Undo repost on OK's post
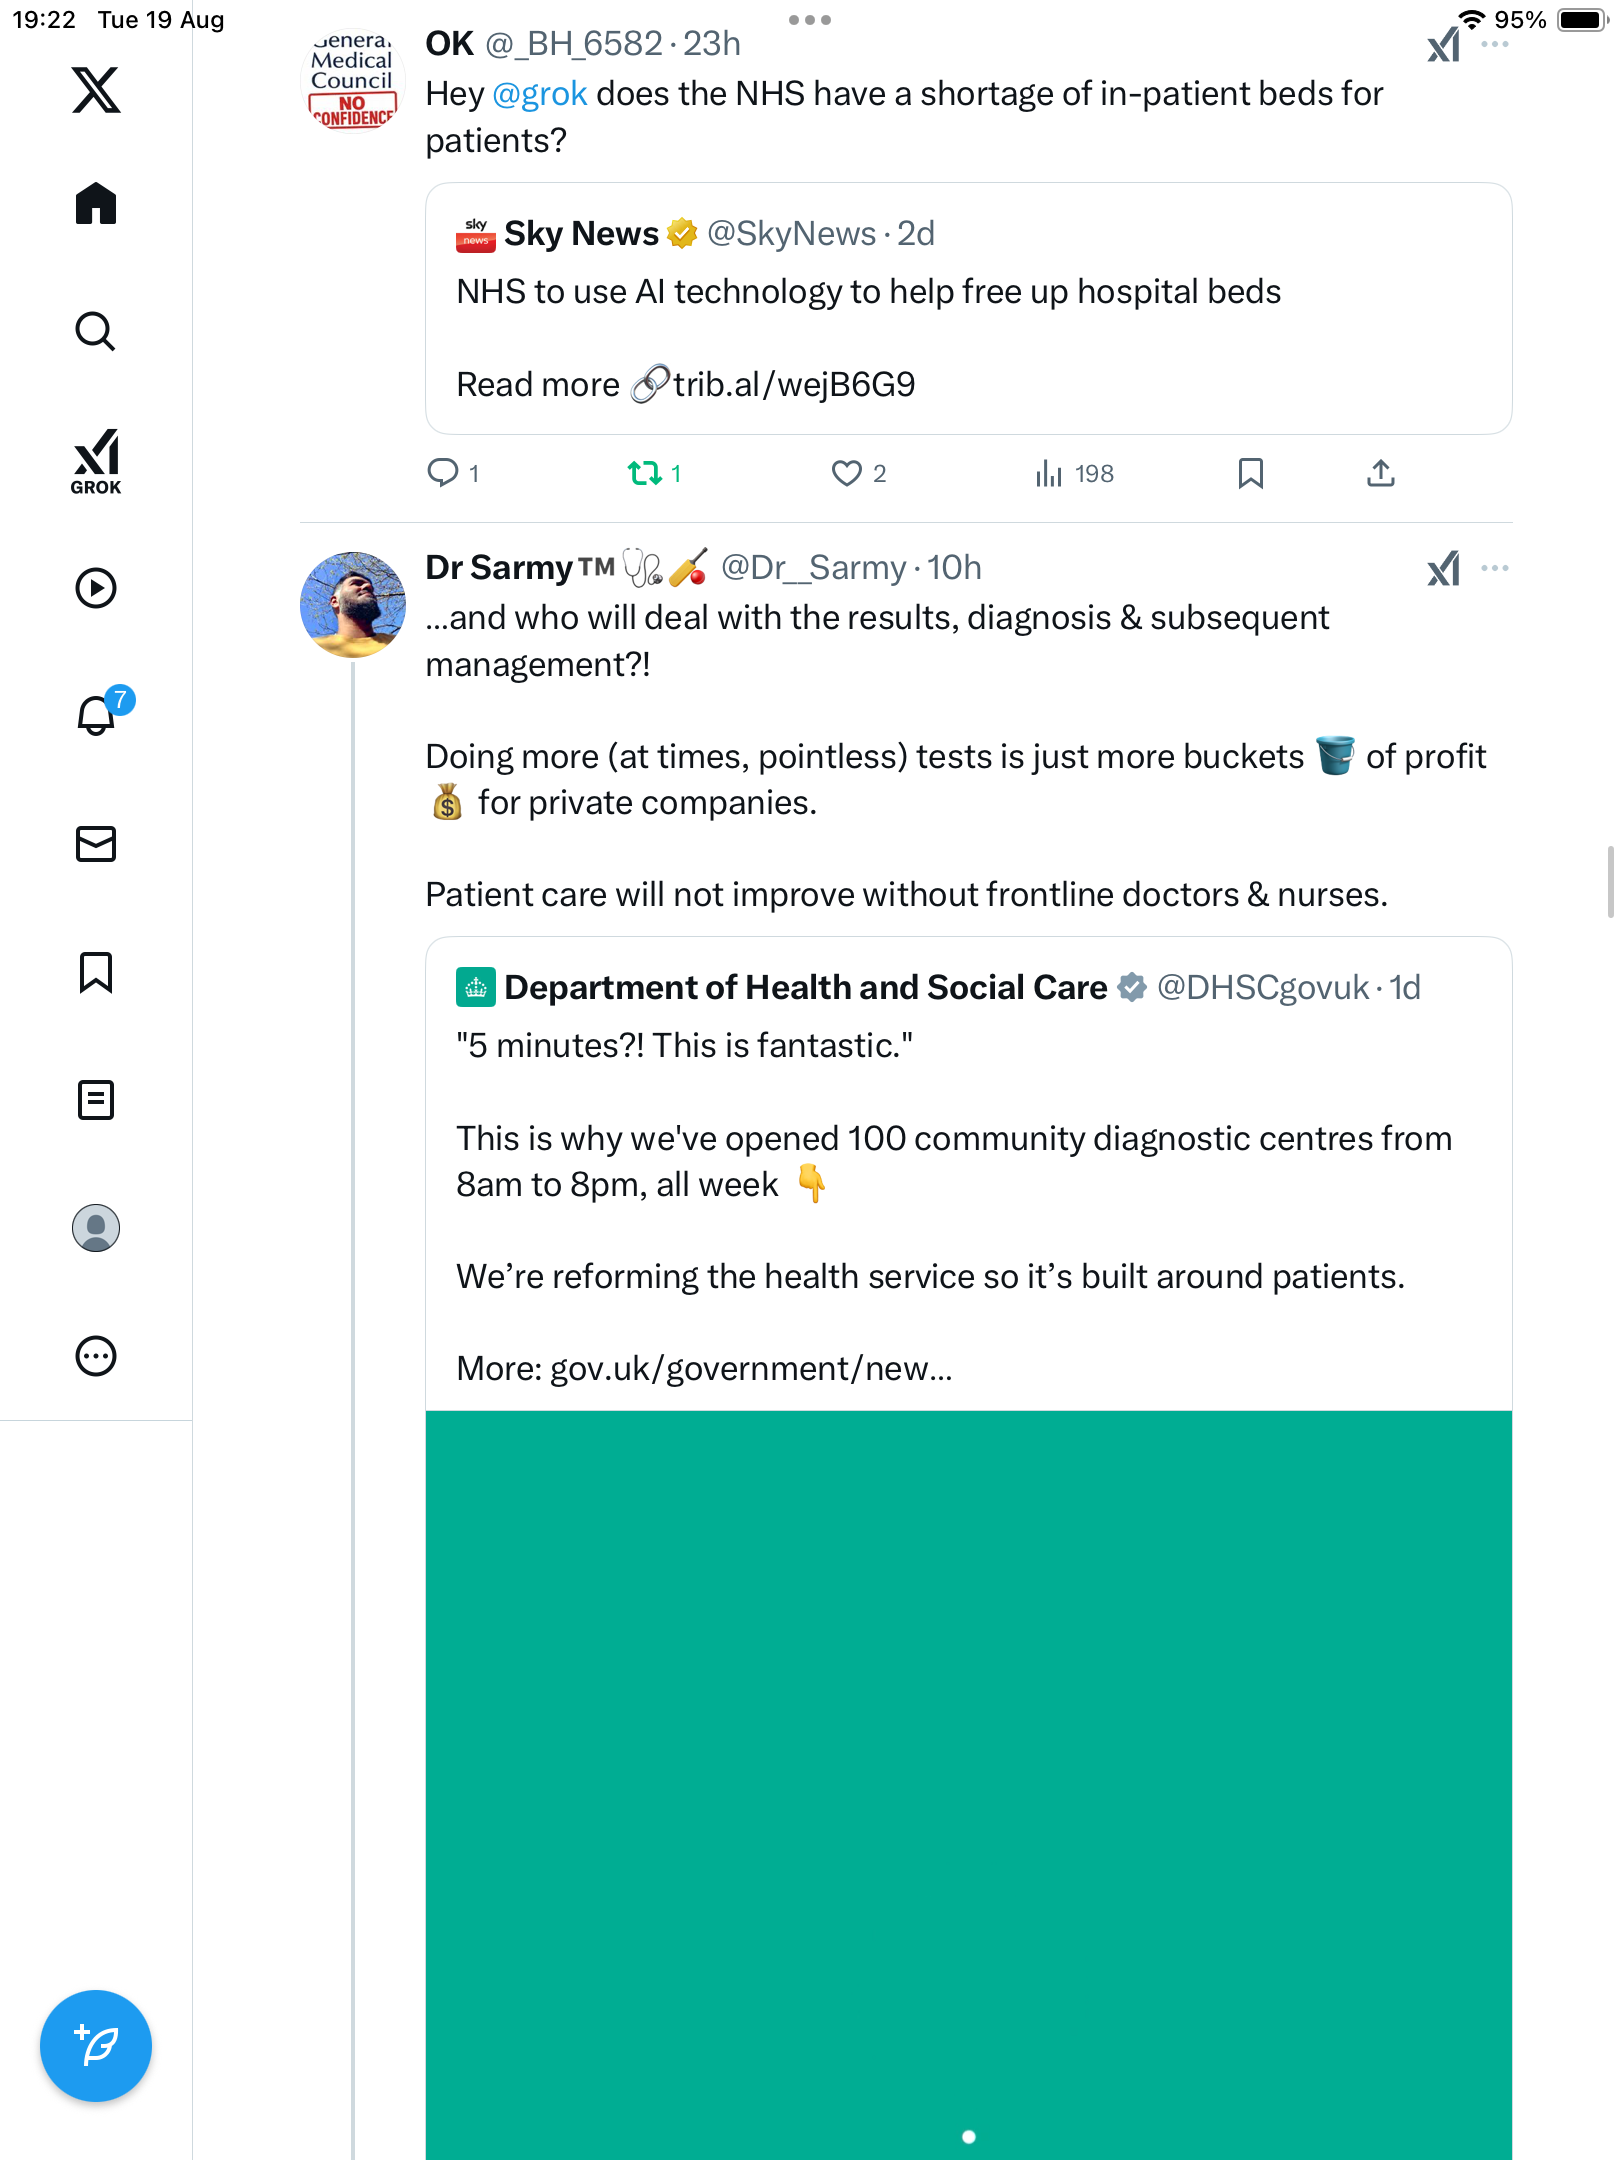Viewport: 1620px width, 2160px height. tap(644, 473)
